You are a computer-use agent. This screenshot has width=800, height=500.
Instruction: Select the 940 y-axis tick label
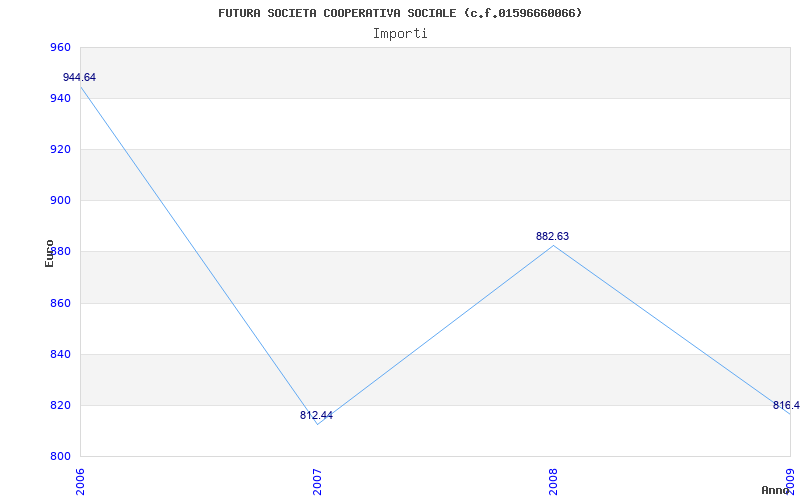point(60,99)
